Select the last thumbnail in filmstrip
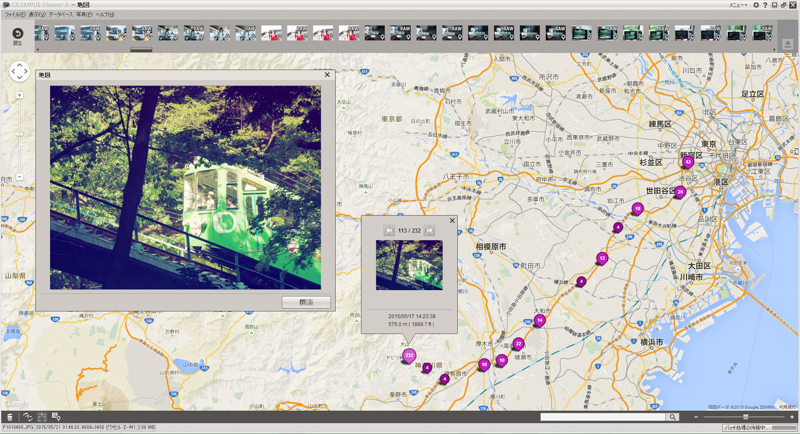 click(762, 33)
